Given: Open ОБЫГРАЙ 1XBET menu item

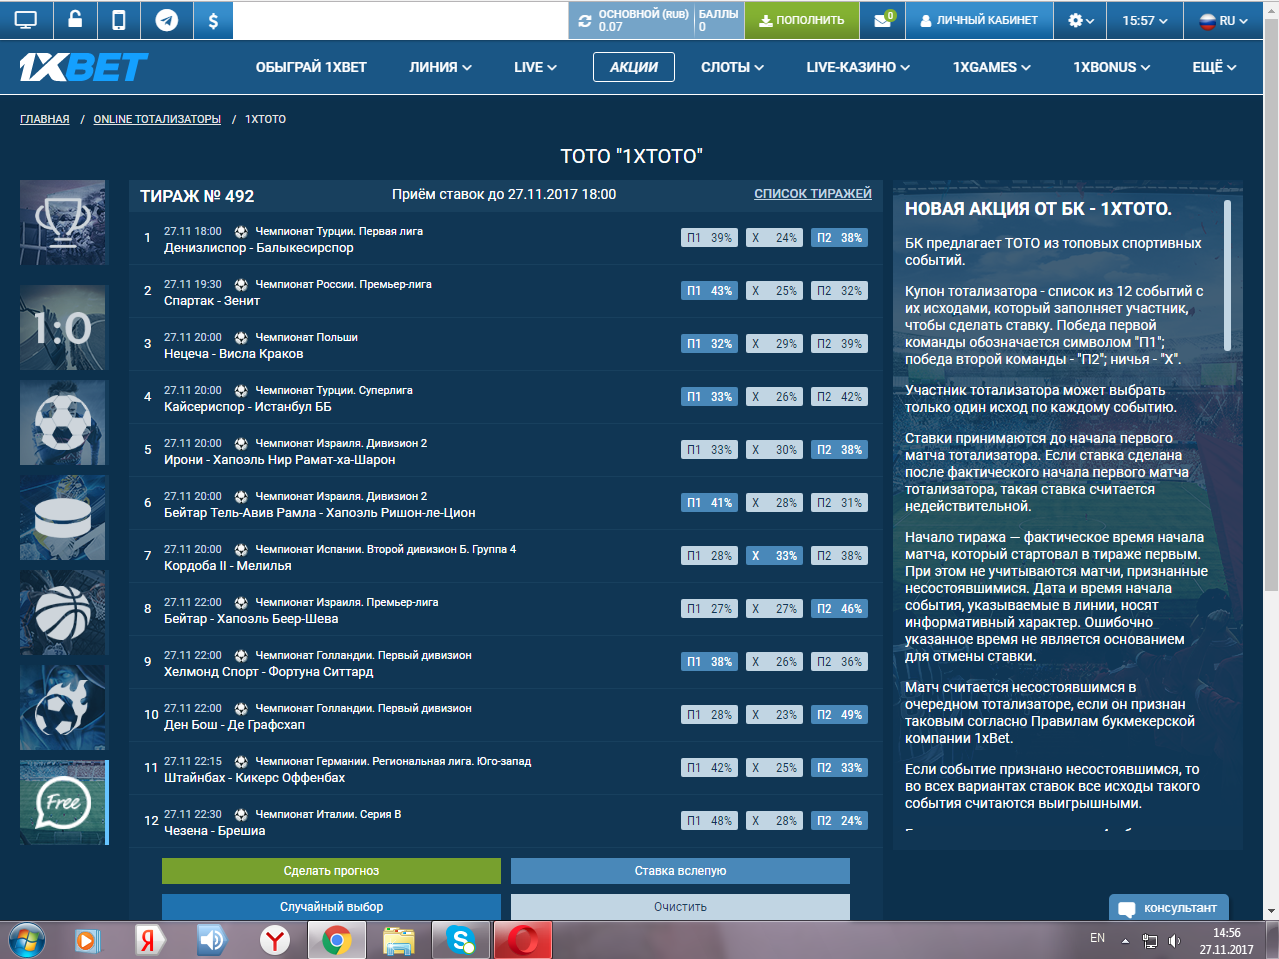Looking at the screenshot, I should 311,67.
